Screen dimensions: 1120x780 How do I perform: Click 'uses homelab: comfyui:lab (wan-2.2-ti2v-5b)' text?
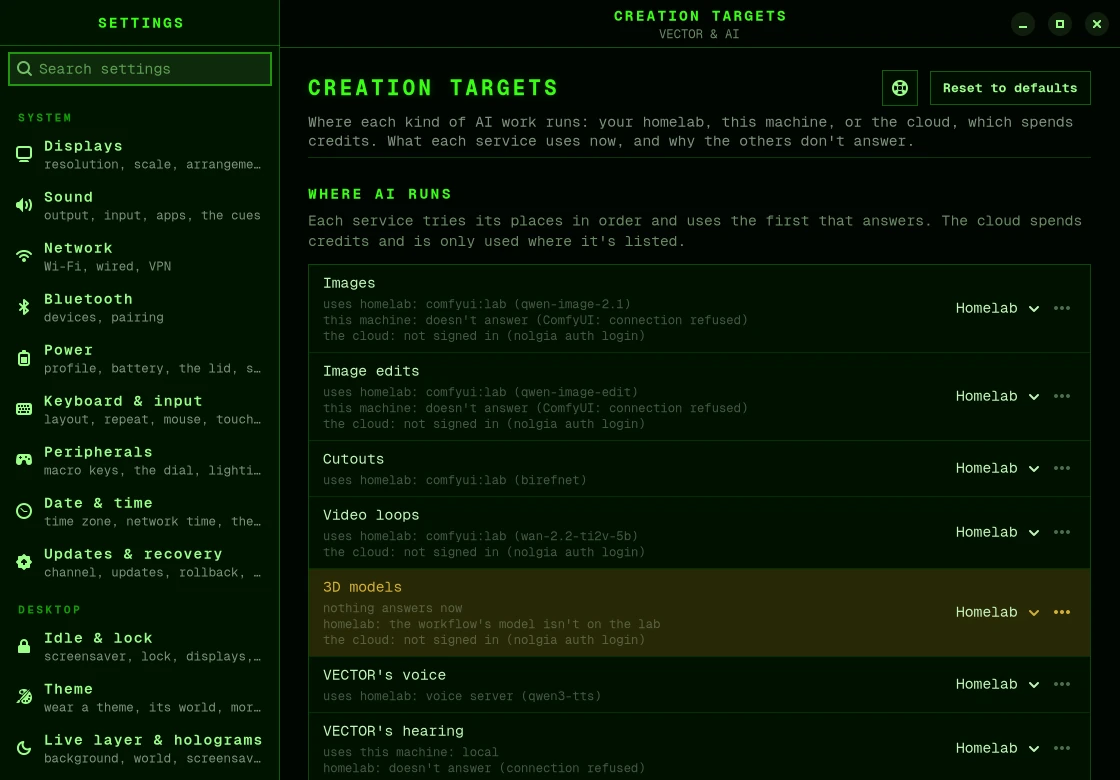click(x=480, y=536)
